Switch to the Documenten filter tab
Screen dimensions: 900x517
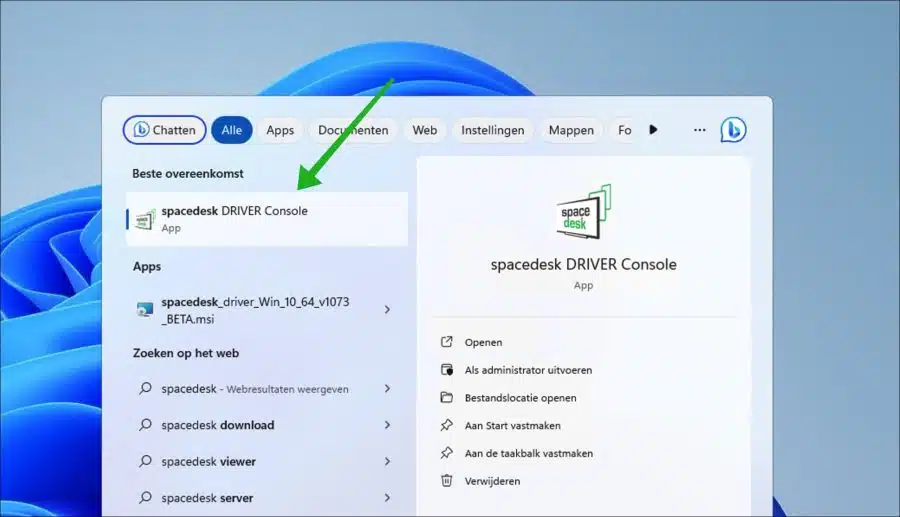(x=353, y=130)
